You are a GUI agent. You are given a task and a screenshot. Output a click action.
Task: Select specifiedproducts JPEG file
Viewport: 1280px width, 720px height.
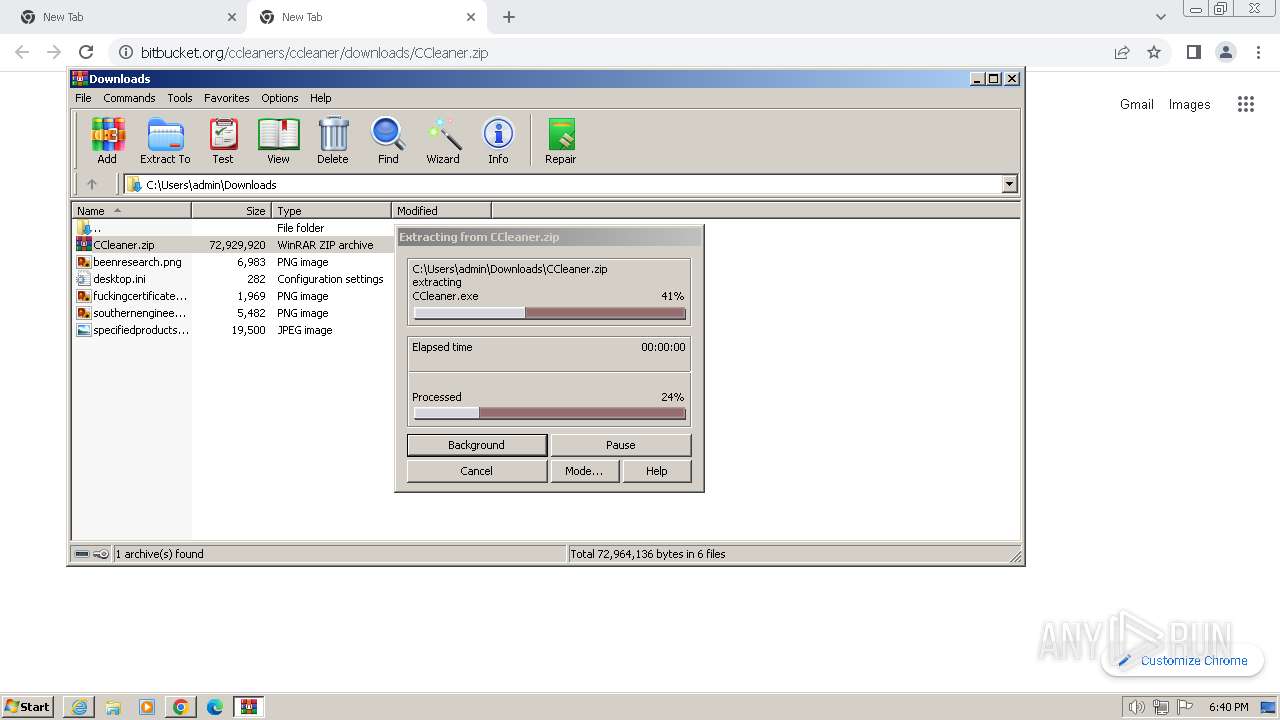[140, 330]
